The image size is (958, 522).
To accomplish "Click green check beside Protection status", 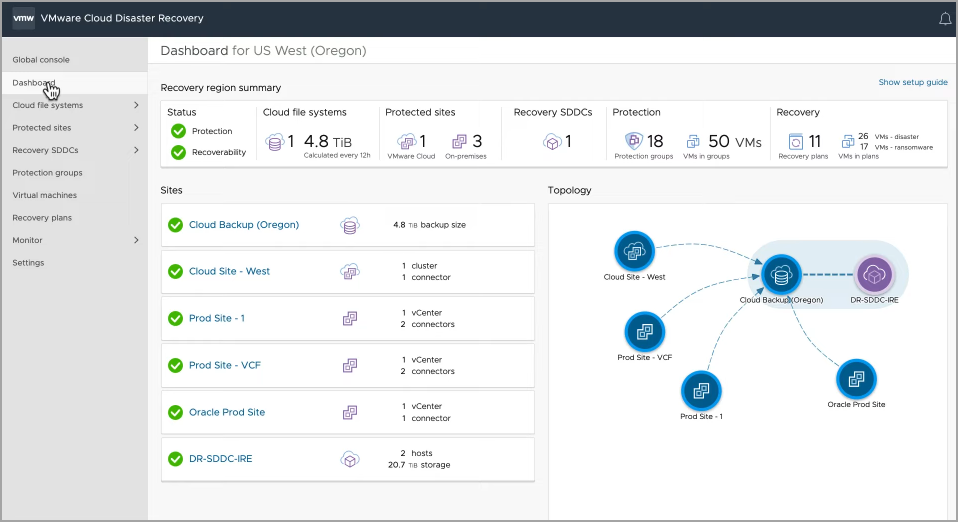I will pos(178,131).
